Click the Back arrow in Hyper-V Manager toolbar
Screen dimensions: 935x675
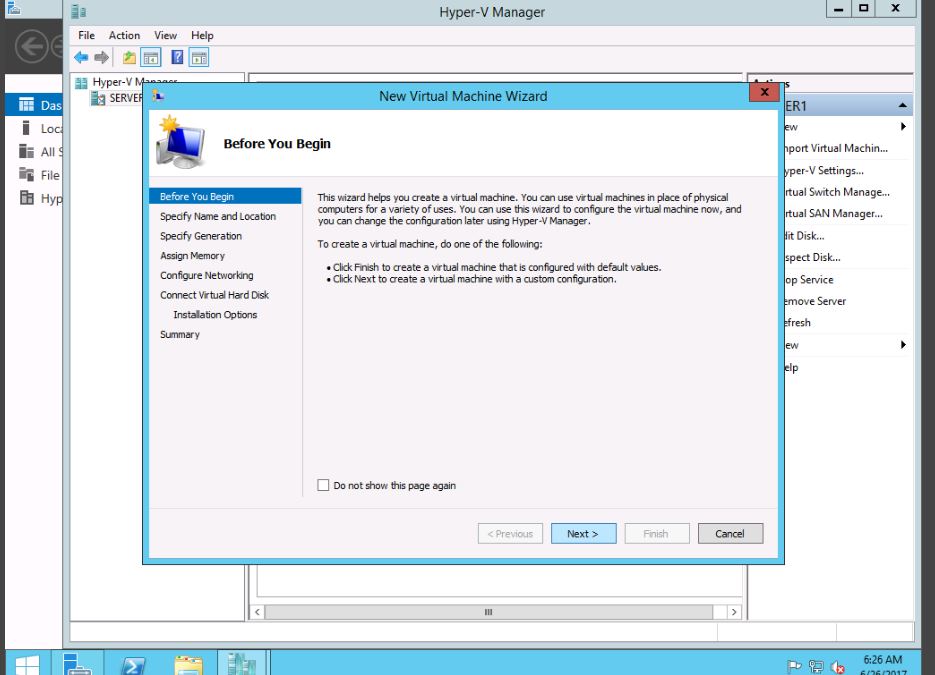pos(81,58)
